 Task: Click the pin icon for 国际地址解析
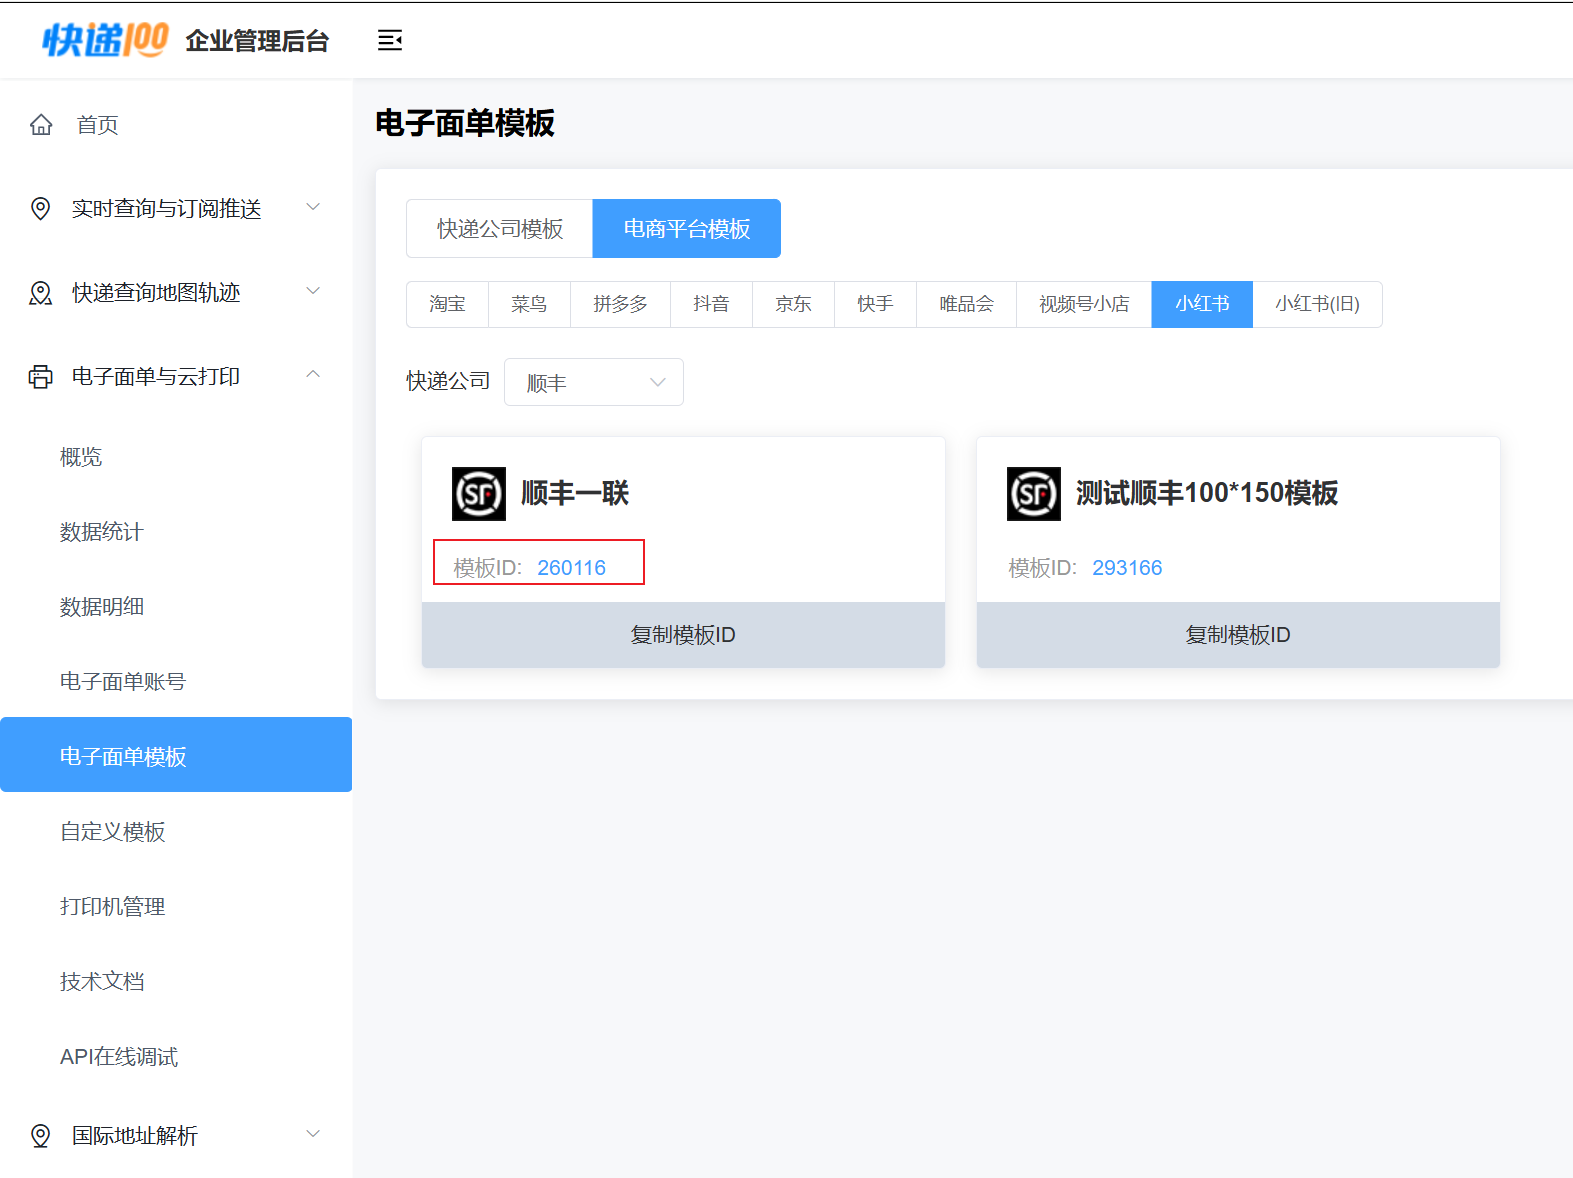[41, 1136]
